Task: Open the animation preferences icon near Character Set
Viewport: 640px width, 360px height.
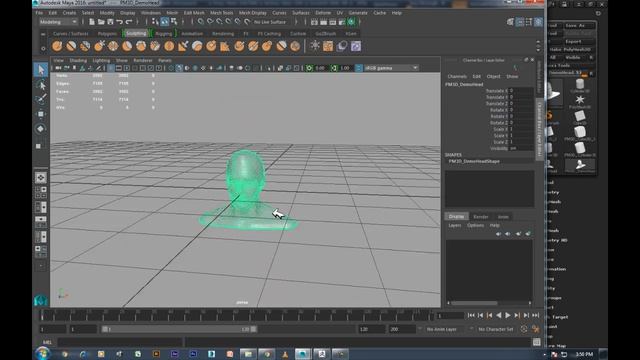Action: [536, 329]
